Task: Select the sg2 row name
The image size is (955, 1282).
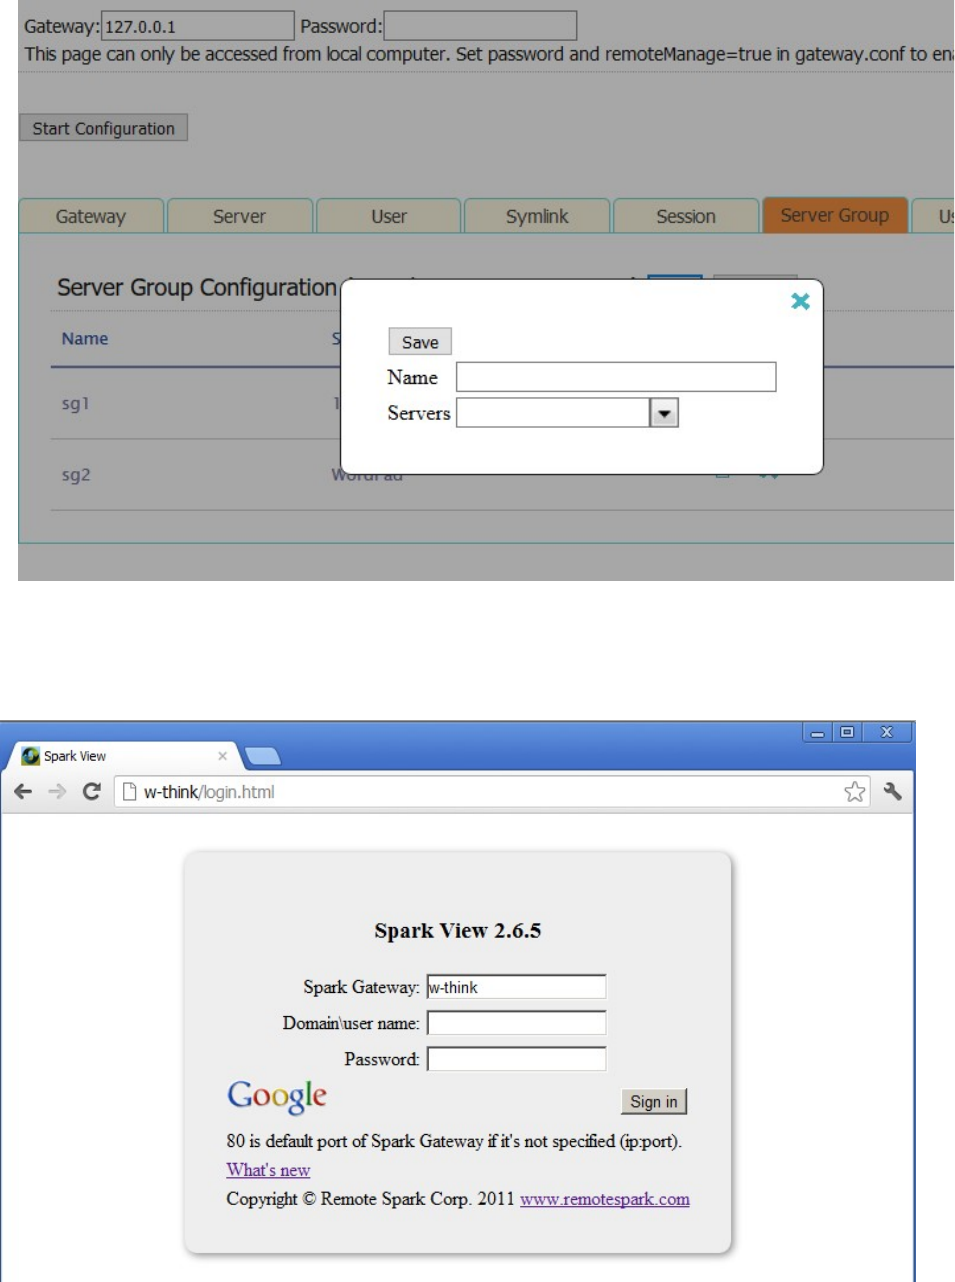Action: pos(76,475)
